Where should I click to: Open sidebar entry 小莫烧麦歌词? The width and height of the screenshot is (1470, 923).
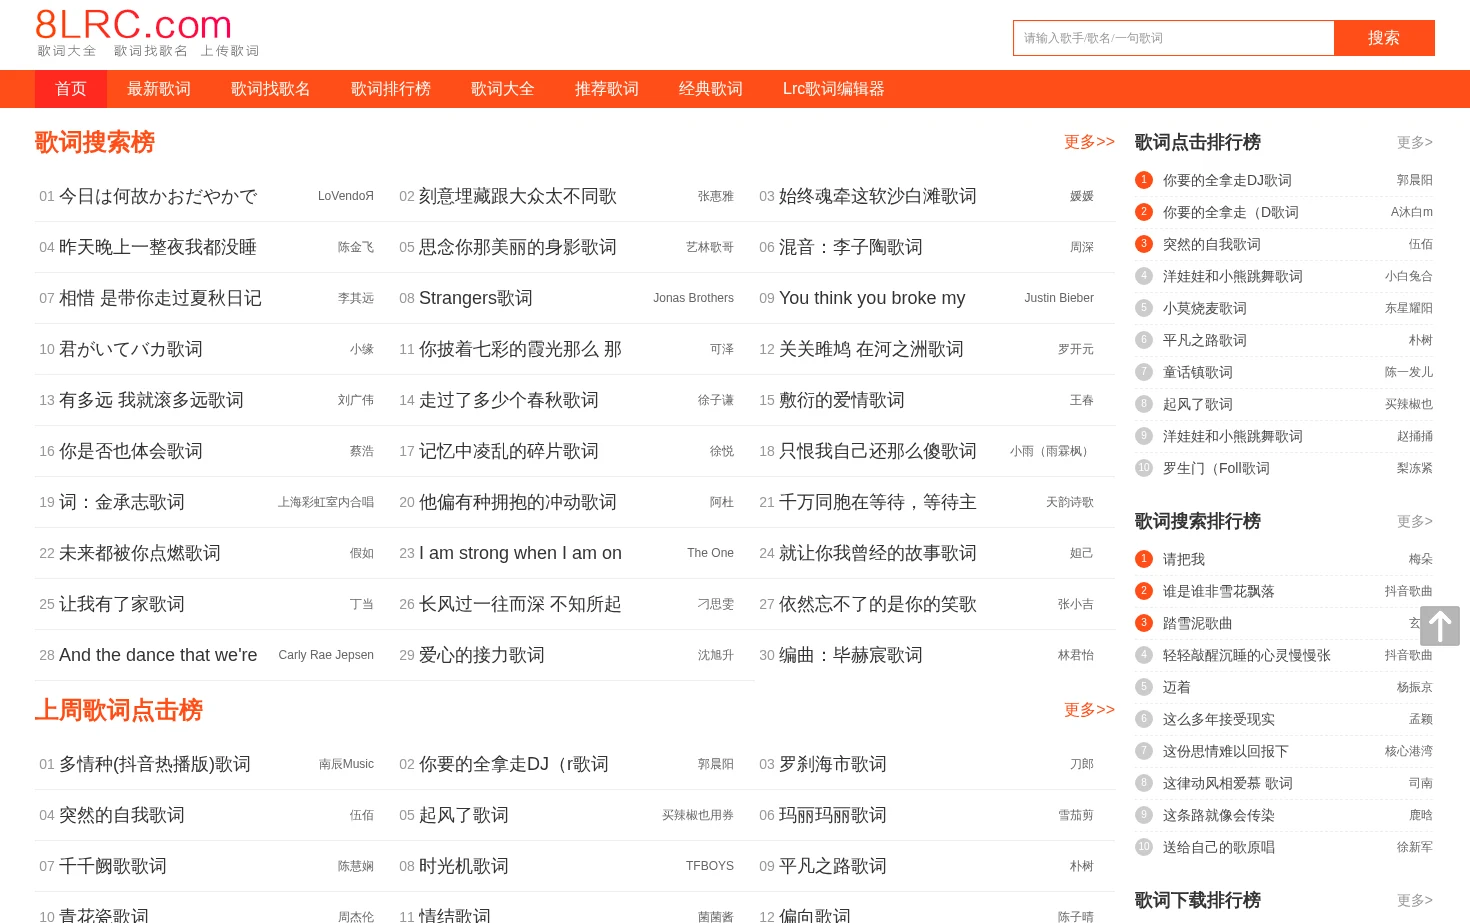click(x=1205, y=308)
